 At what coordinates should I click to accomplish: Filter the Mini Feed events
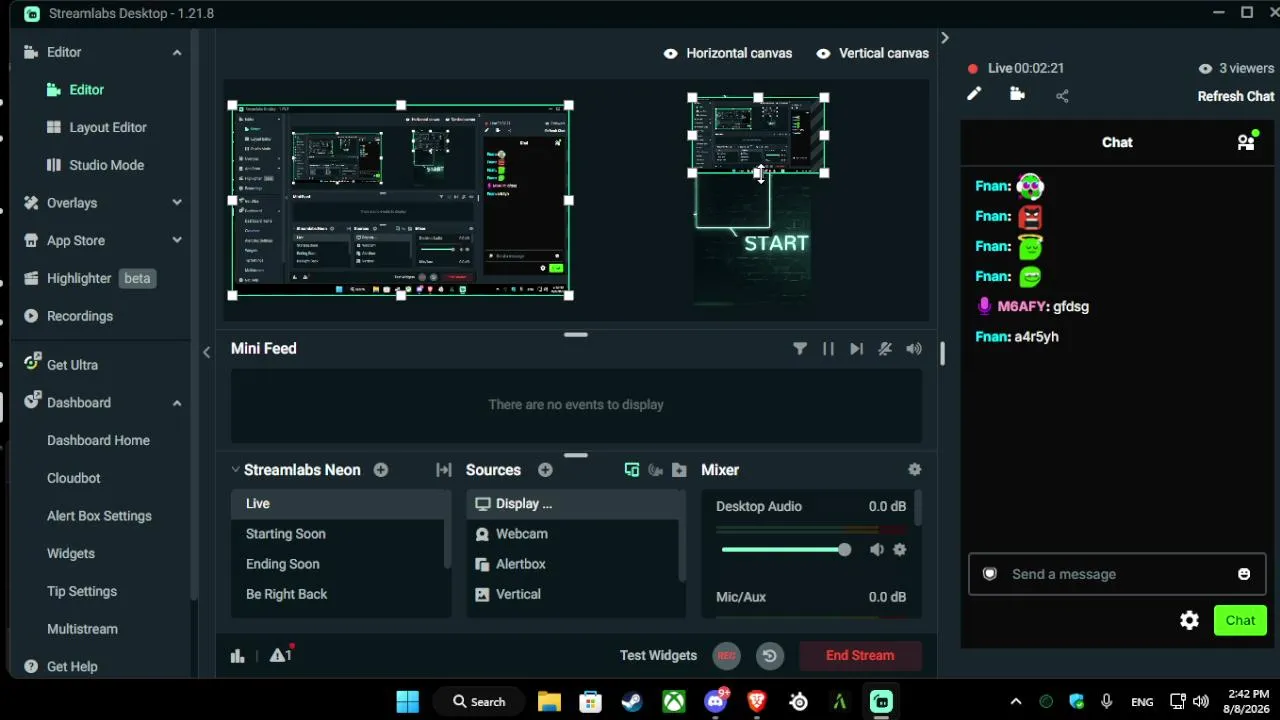pyautogui.click(x=800, y=348)
